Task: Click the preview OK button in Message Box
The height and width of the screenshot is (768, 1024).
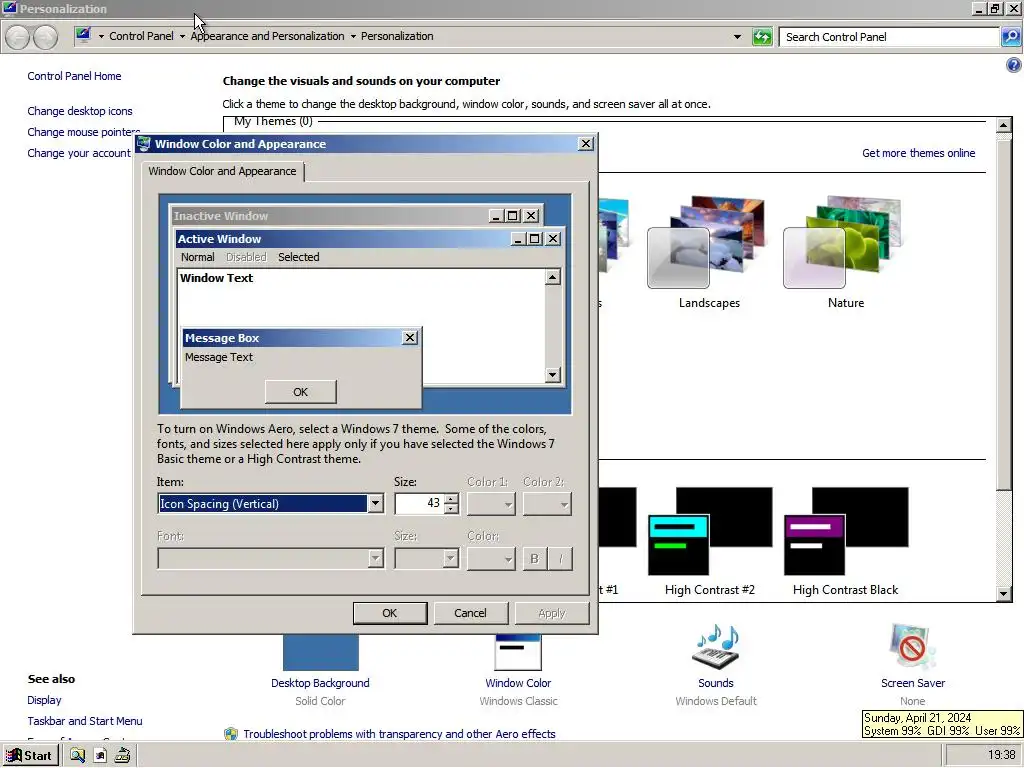Action: click(x=300, y=392)
